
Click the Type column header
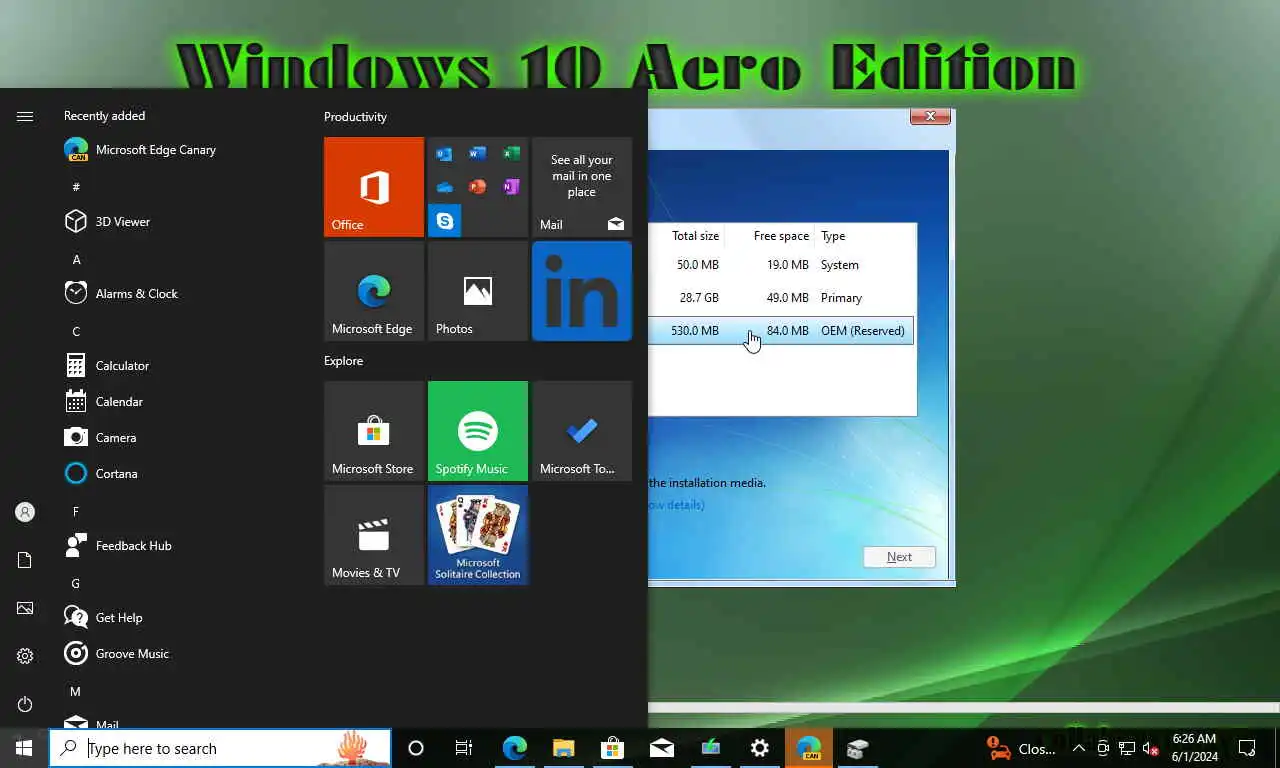pos(833,236)
